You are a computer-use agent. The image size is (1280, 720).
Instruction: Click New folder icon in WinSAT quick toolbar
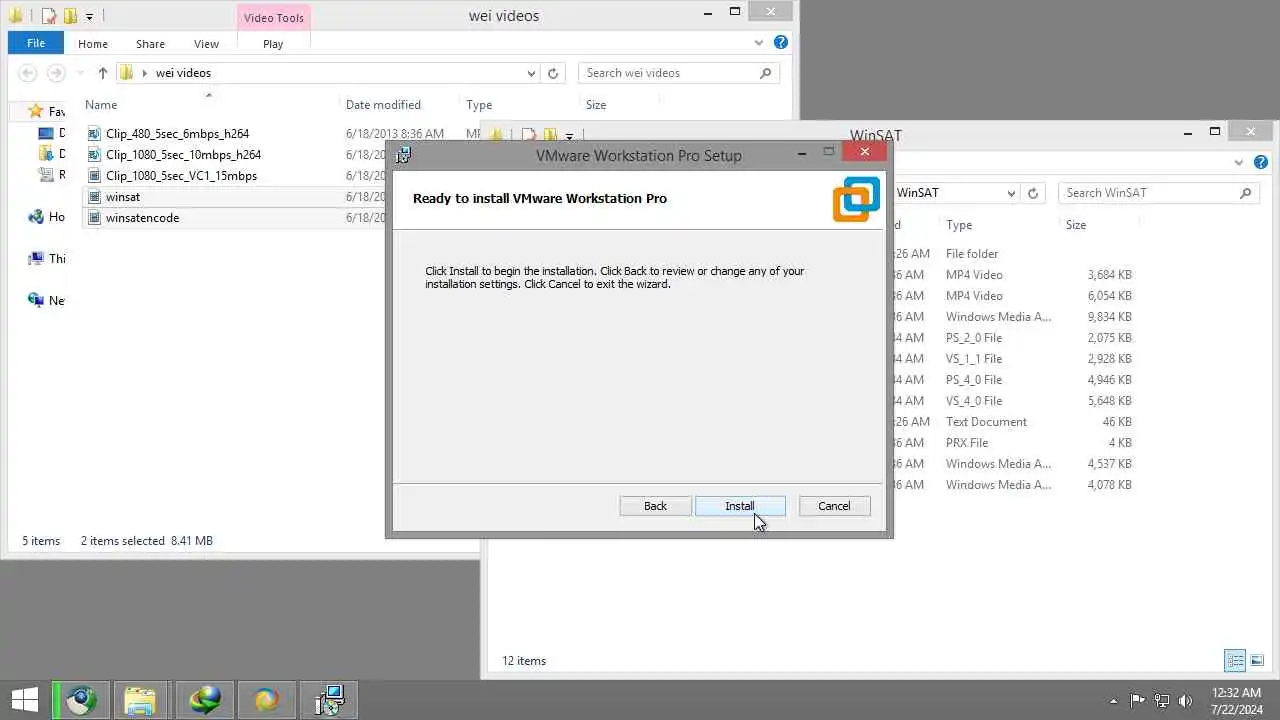[549, 135]
